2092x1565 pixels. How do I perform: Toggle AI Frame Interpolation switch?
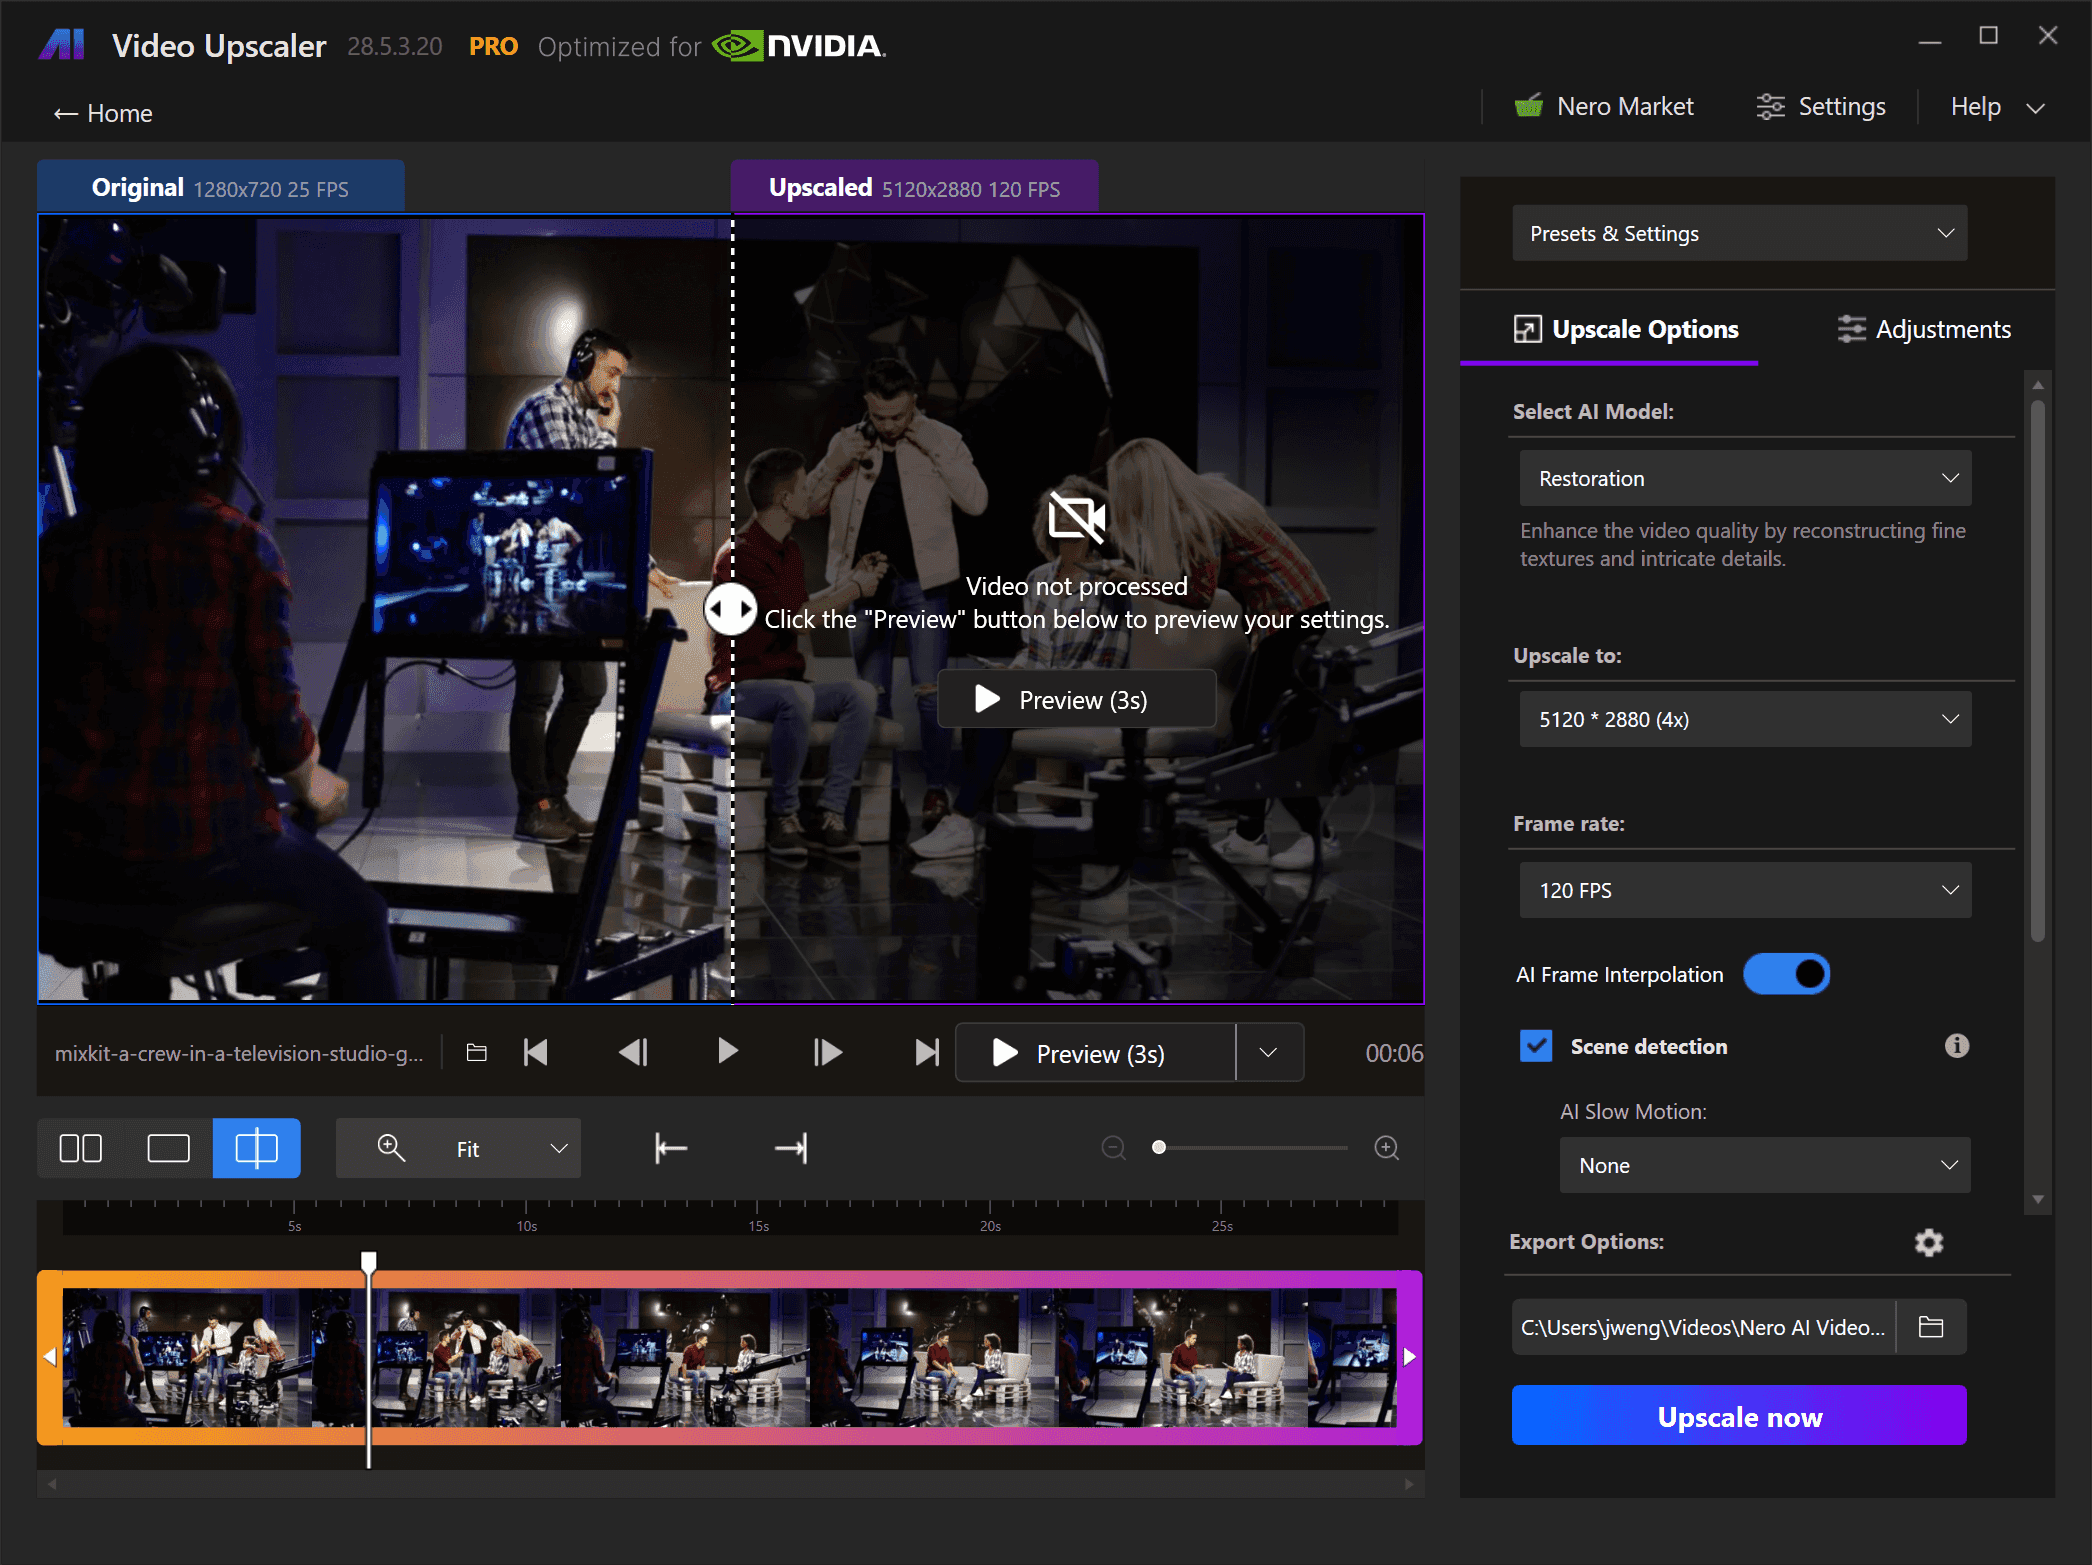click(x=1787, y=974)
